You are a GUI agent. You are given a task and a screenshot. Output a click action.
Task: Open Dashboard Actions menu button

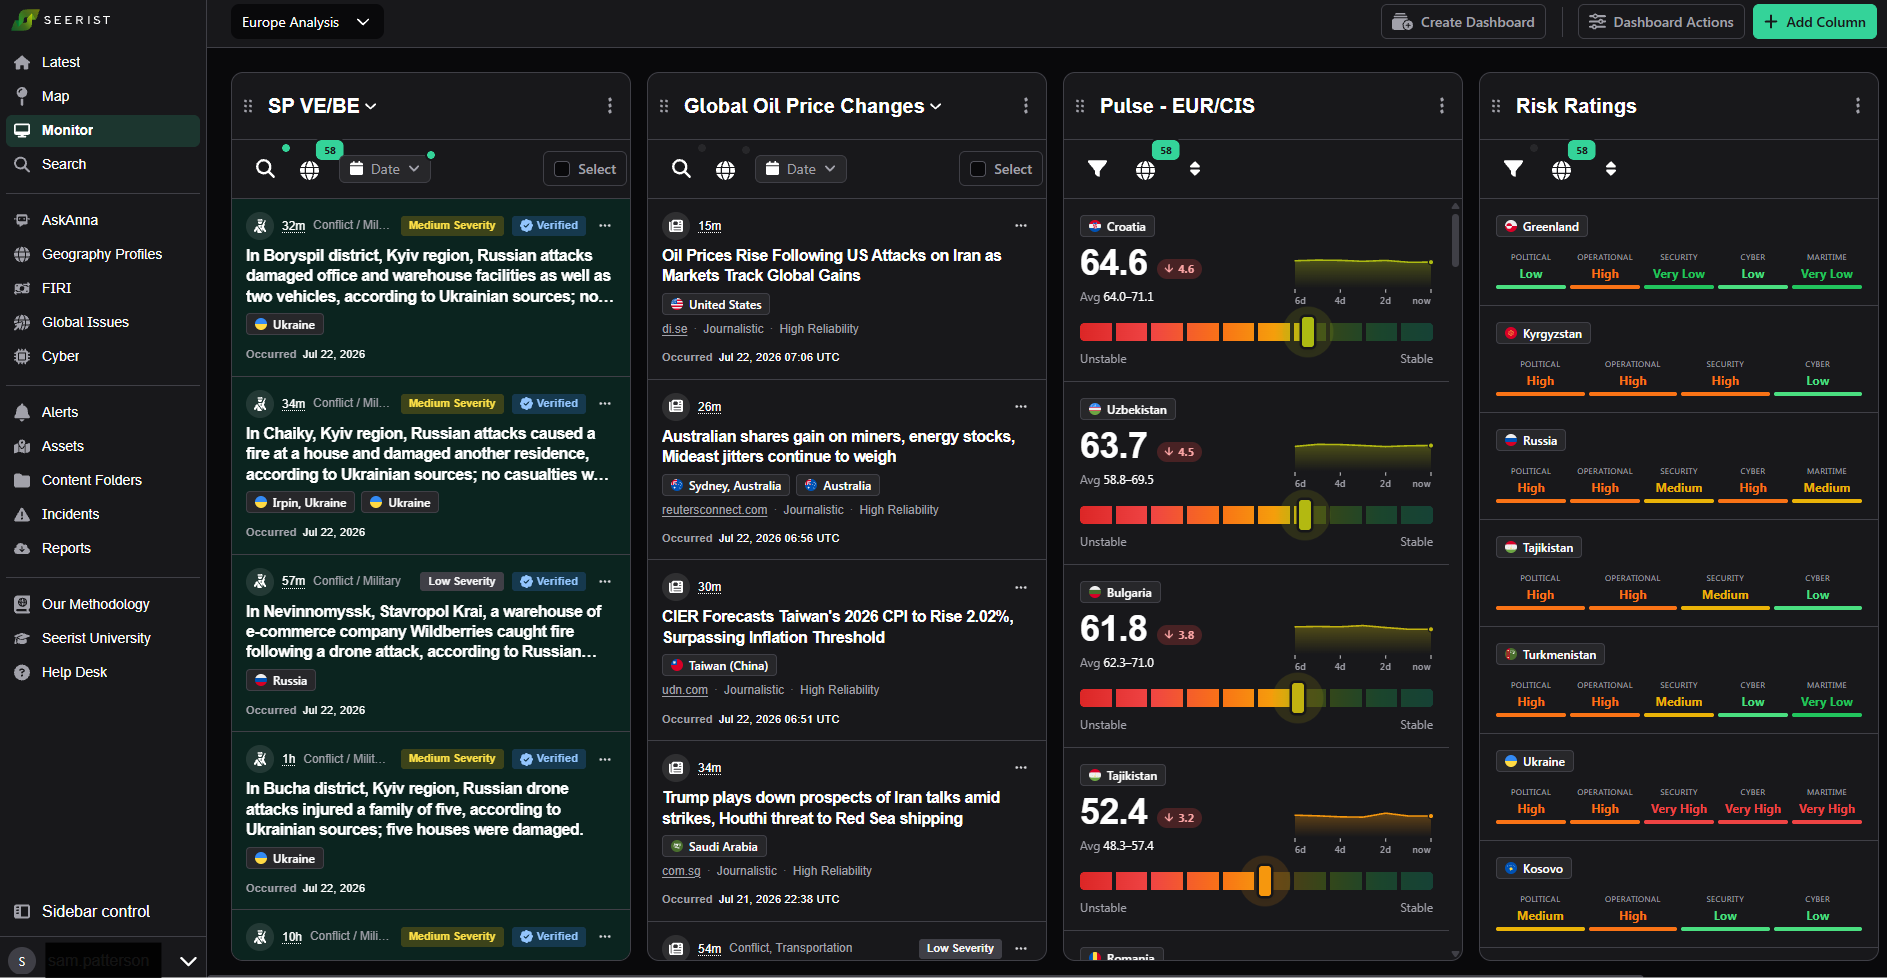click(x=1661, y=22)
